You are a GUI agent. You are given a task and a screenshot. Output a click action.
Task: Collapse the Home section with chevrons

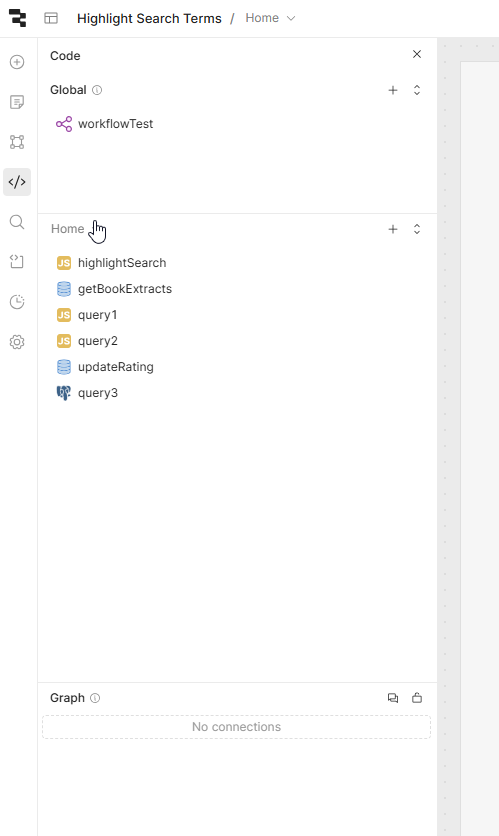click(417, 229)
